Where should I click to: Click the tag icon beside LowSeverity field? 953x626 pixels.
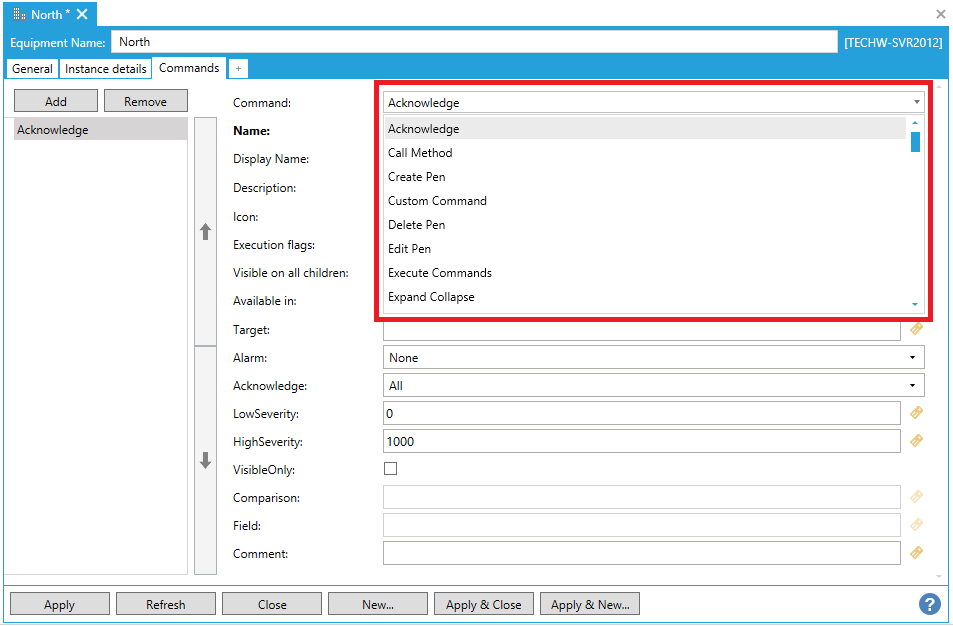[916, 413]
